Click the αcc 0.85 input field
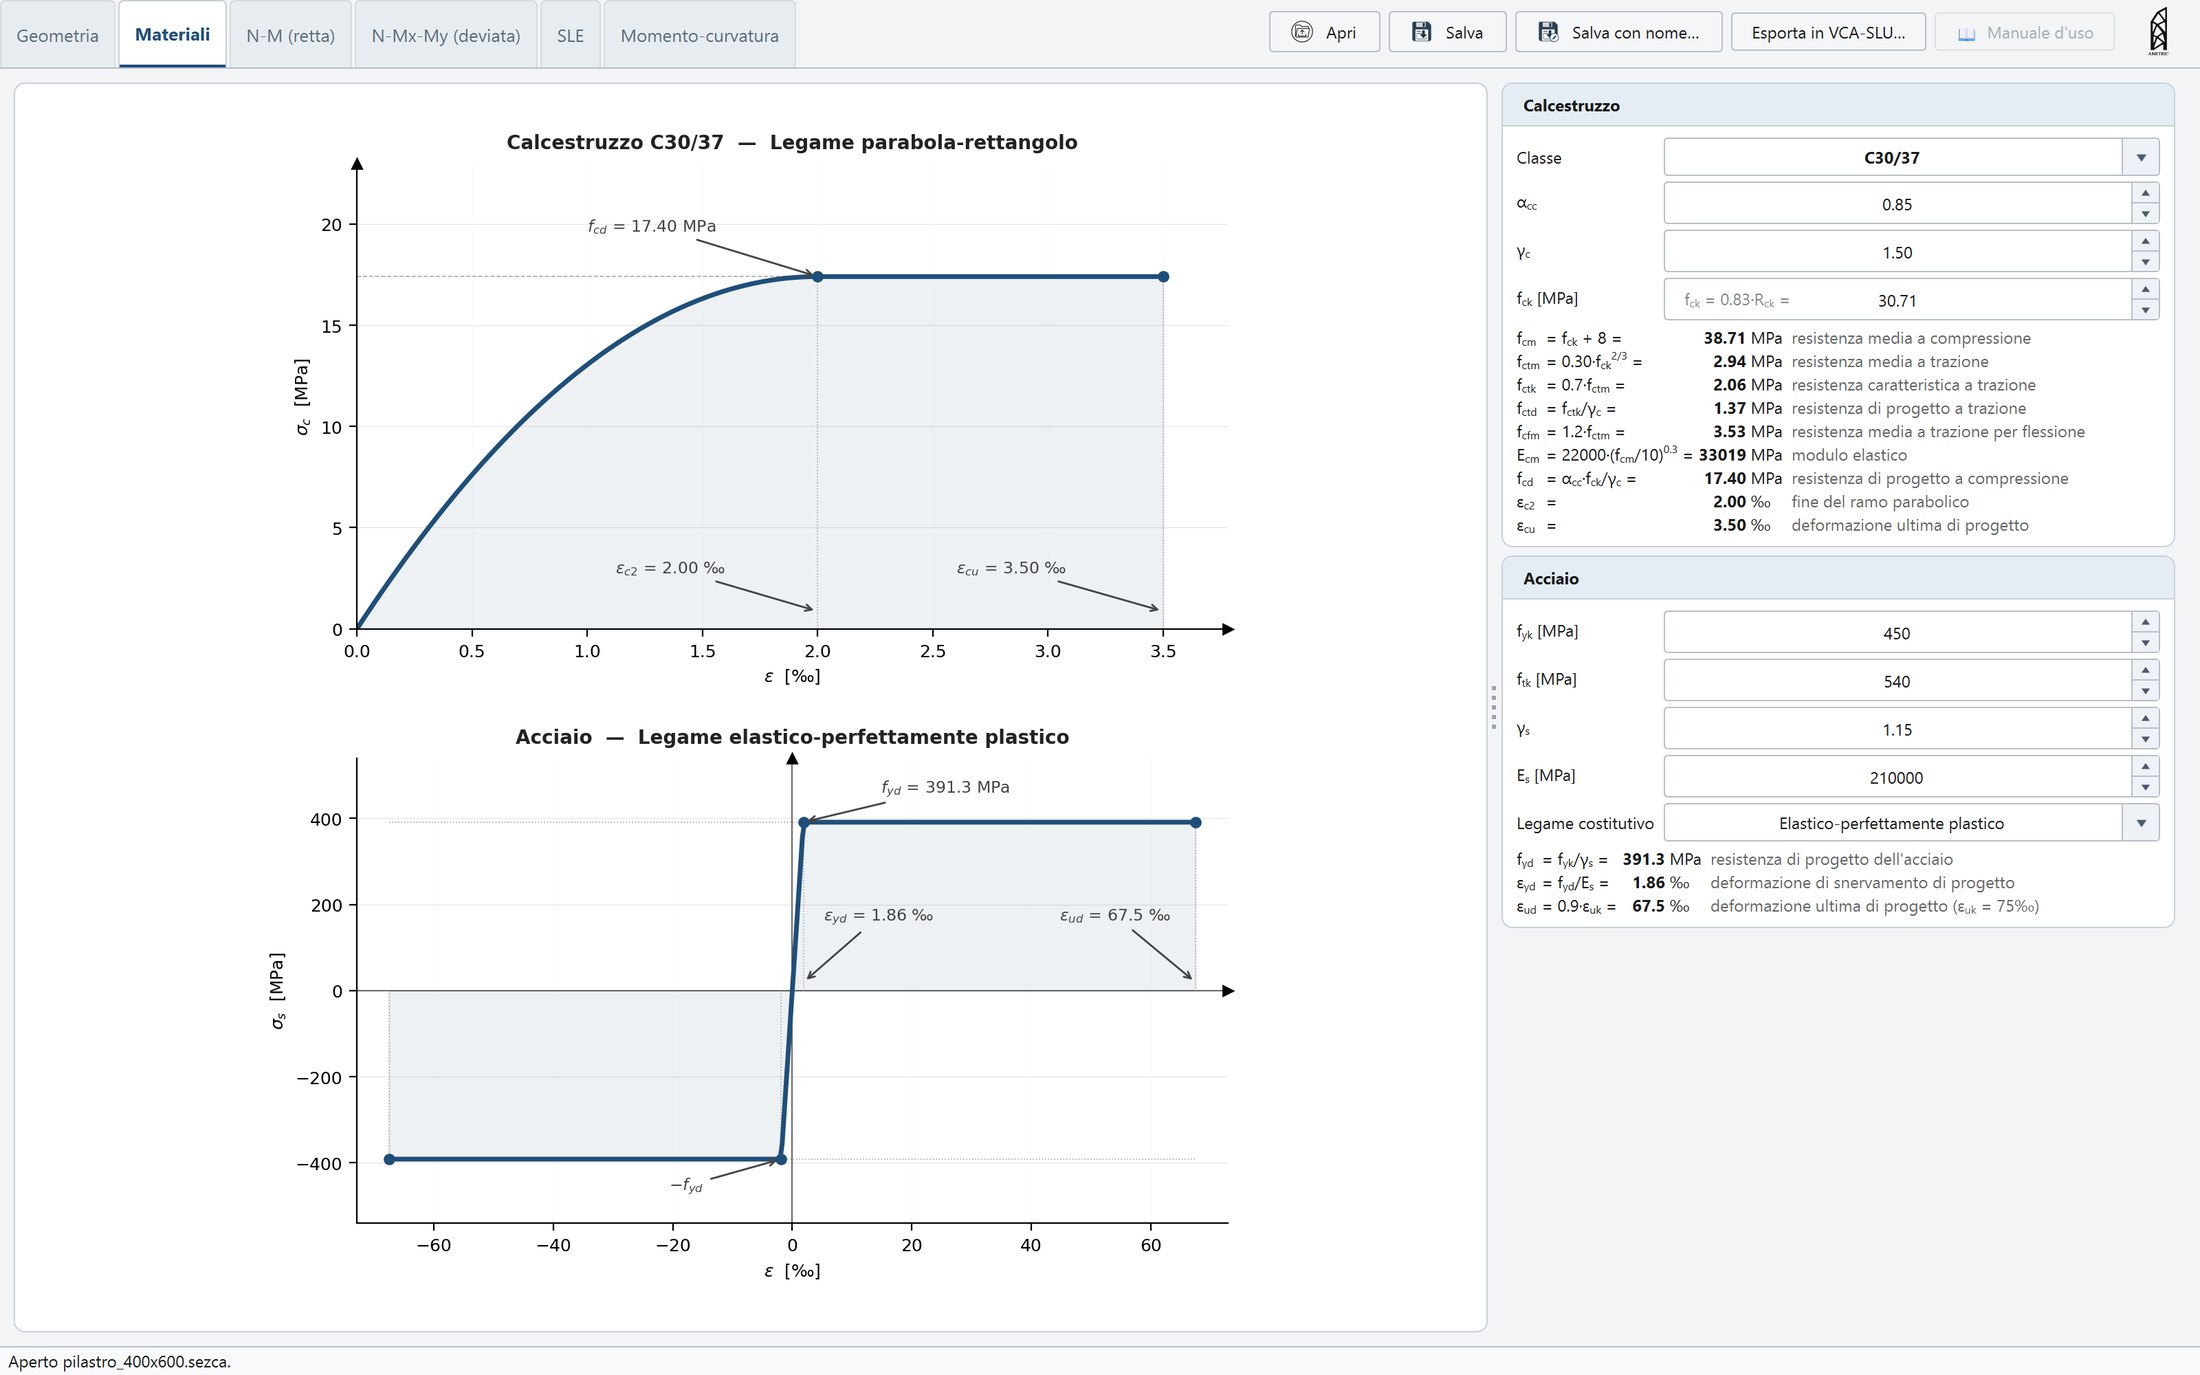Image resolution: width=2200 pixels, height=1375 pixels. [1897, 204]
